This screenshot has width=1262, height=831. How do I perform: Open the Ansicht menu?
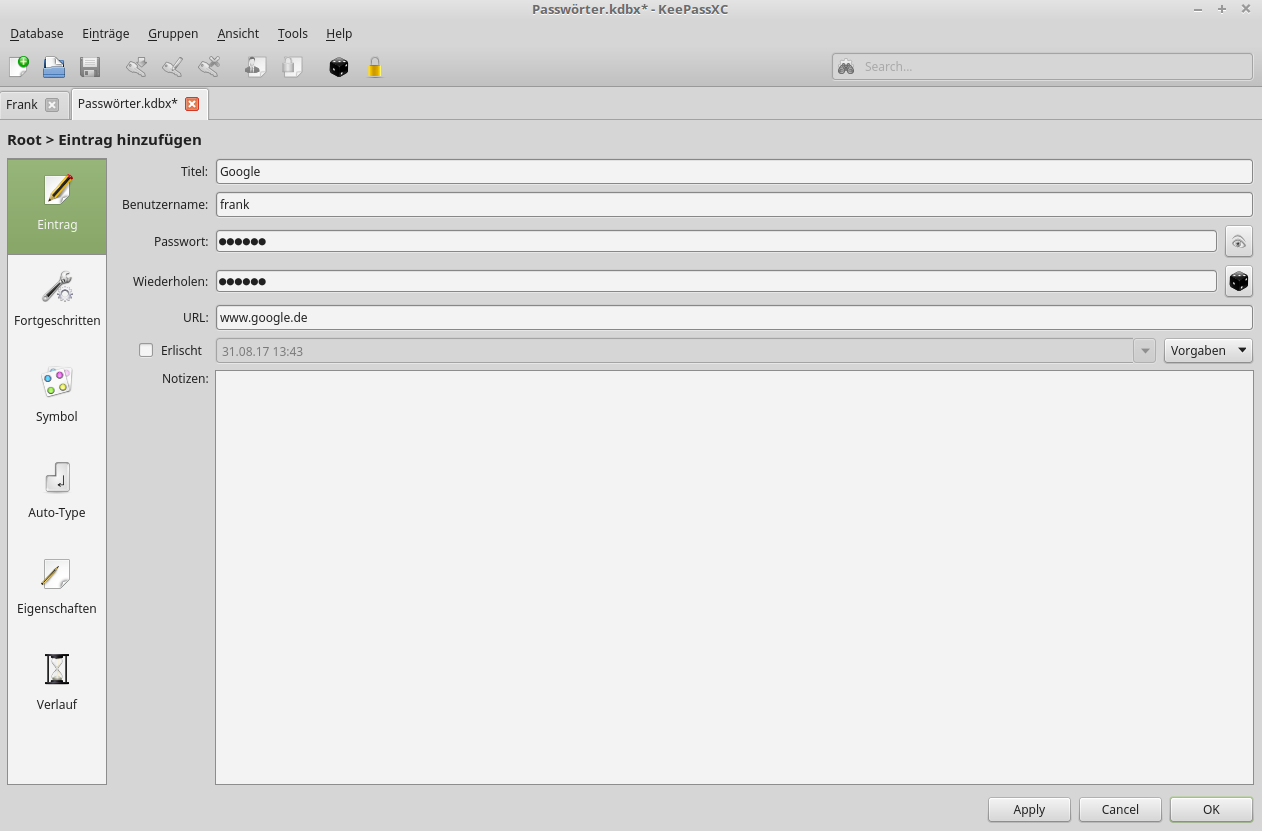coord(238,33)
